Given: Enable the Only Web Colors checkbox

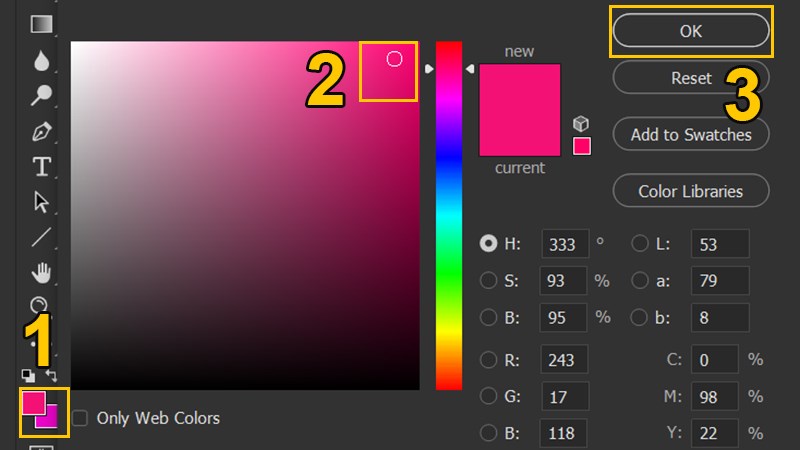Looking at the screenshot, I should pyautogui.click(x=80, y=418).
